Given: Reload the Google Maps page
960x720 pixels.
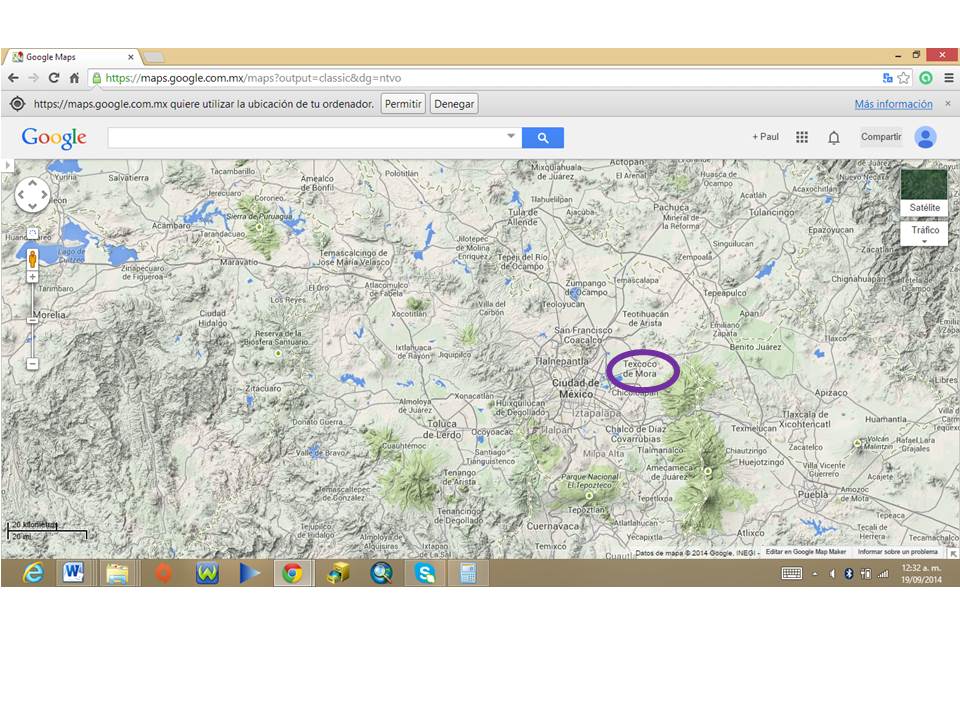Looking at the screenshot, I should (x=54, y=78).
